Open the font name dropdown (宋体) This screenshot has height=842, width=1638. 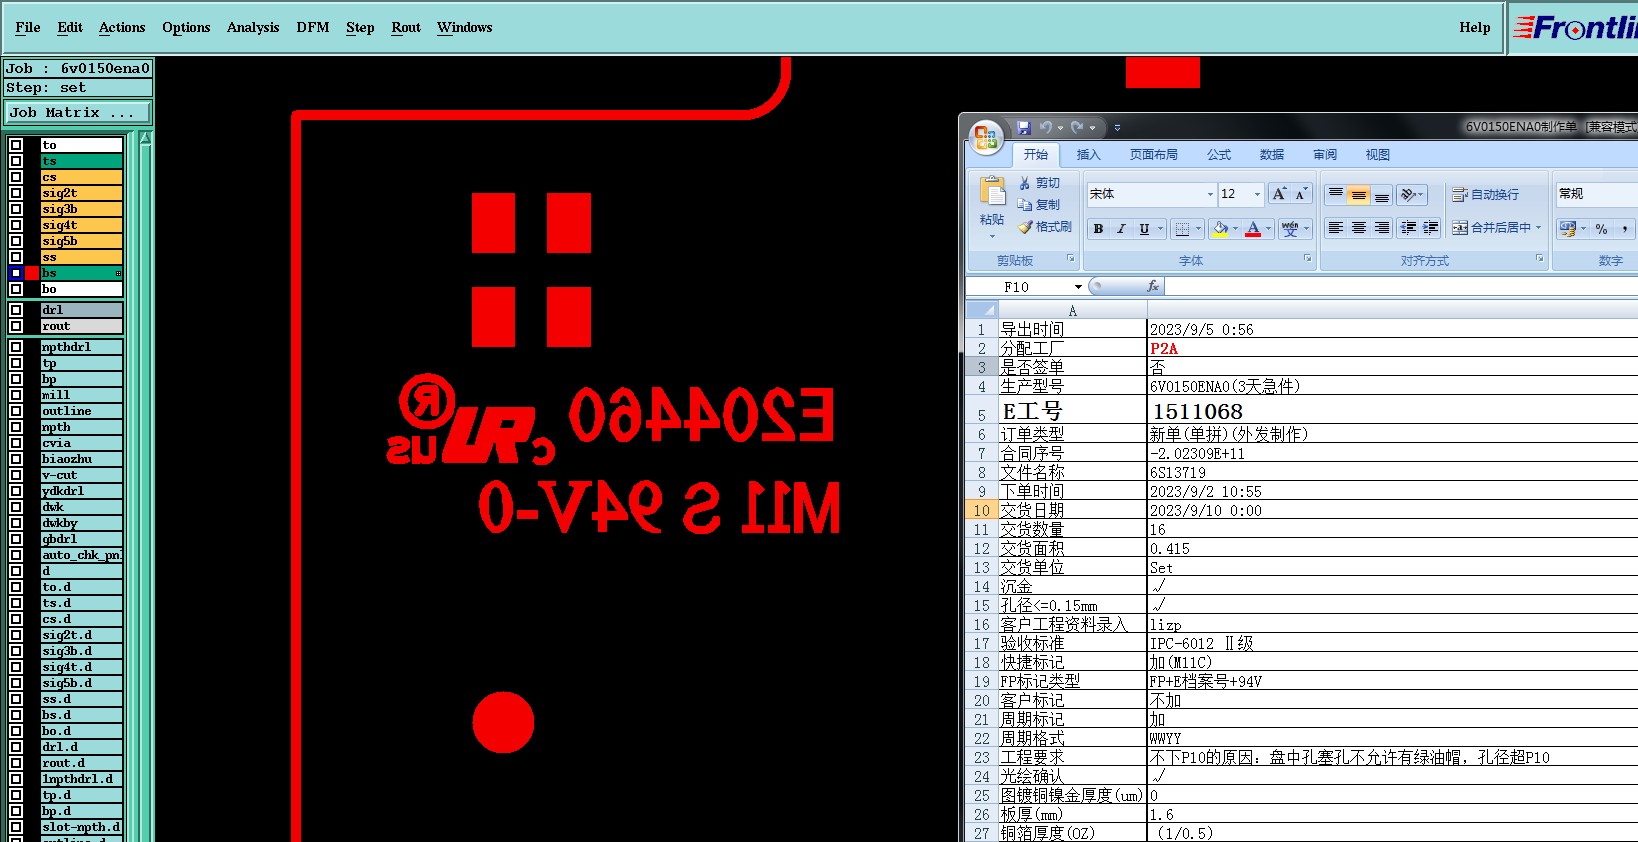pyautogui.click(x=1210, y=194)
